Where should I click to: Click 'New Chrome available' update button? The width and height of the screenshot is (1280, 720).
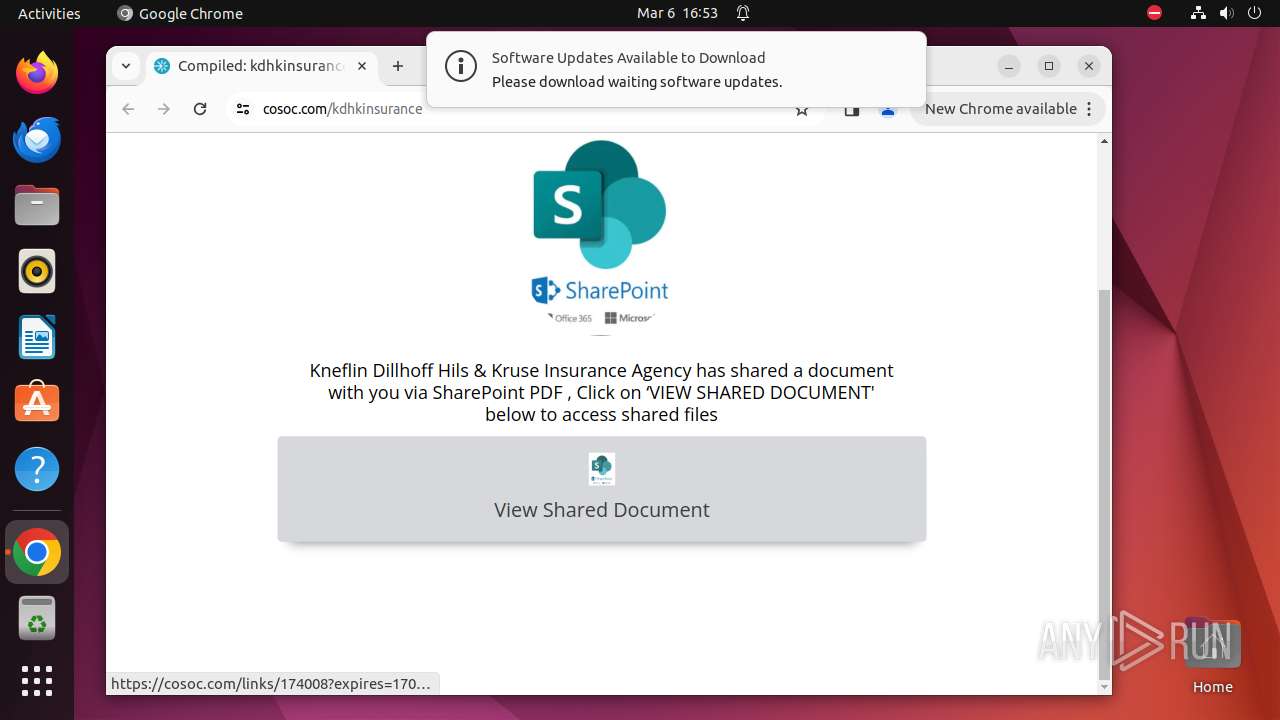[x=1000, y=109]
